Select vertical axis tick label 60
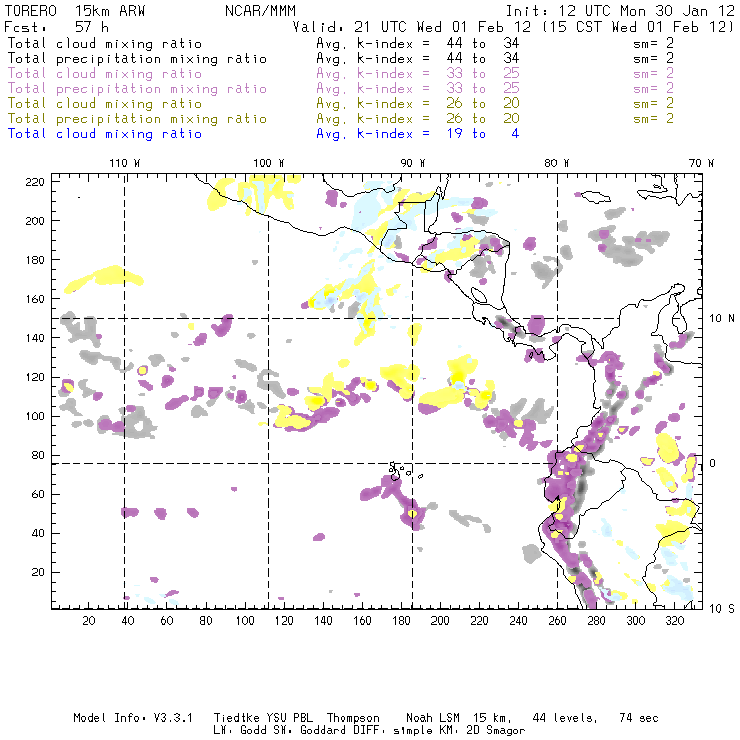This screenshot has height=740, width=740. pyautogui.click(x=38, y=494)
